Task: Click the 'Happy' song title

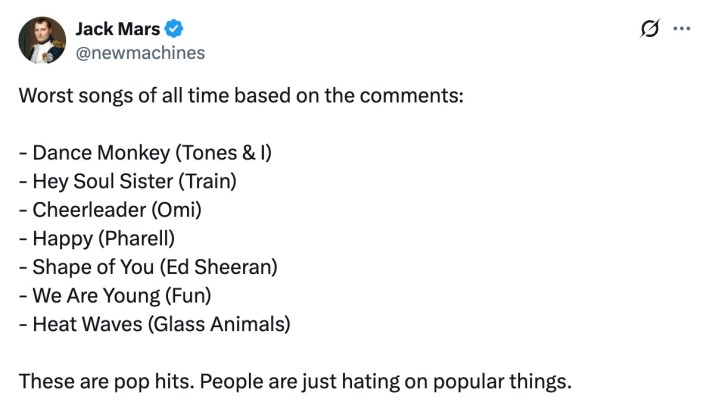Action: (60, 239)
